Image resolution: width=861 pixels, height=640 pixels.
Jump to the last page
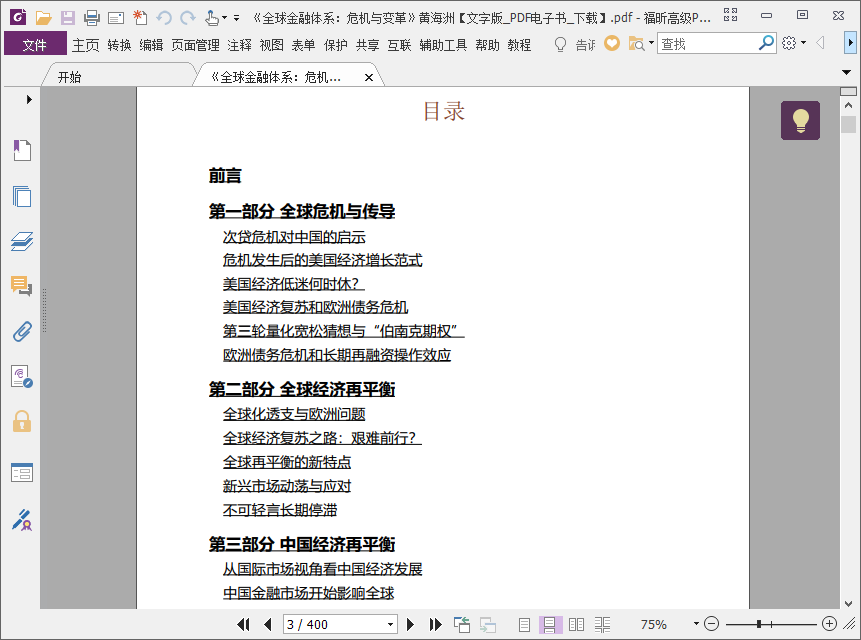point(435,624)
